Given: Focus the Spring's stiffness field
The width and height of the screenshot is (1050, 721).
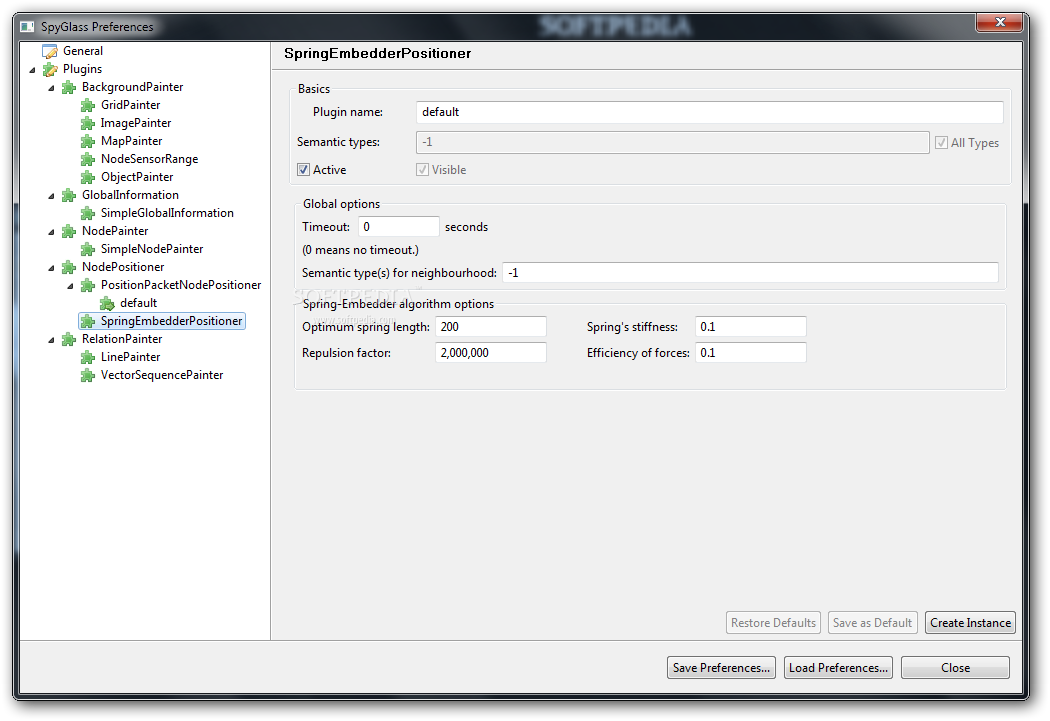Looking at the screenshot, I should [751, 327].
